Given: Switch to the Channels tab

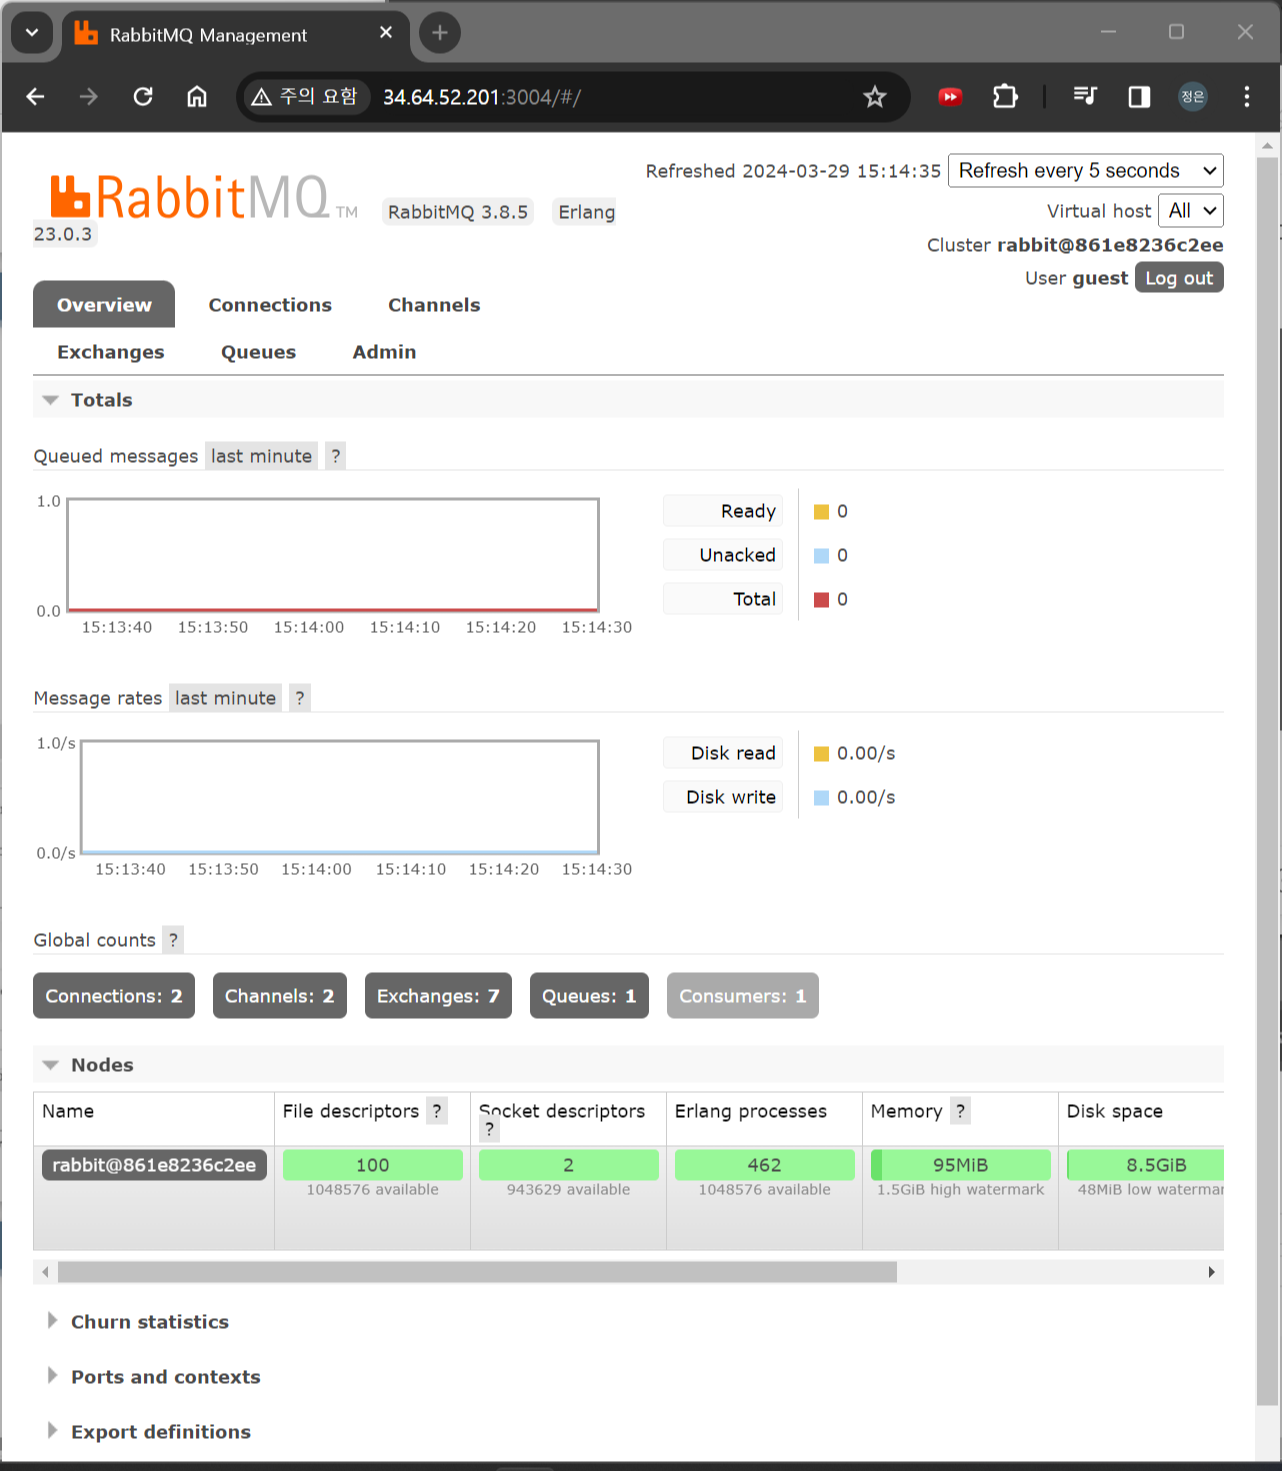Looking at the screenshot, I should 434,305.
